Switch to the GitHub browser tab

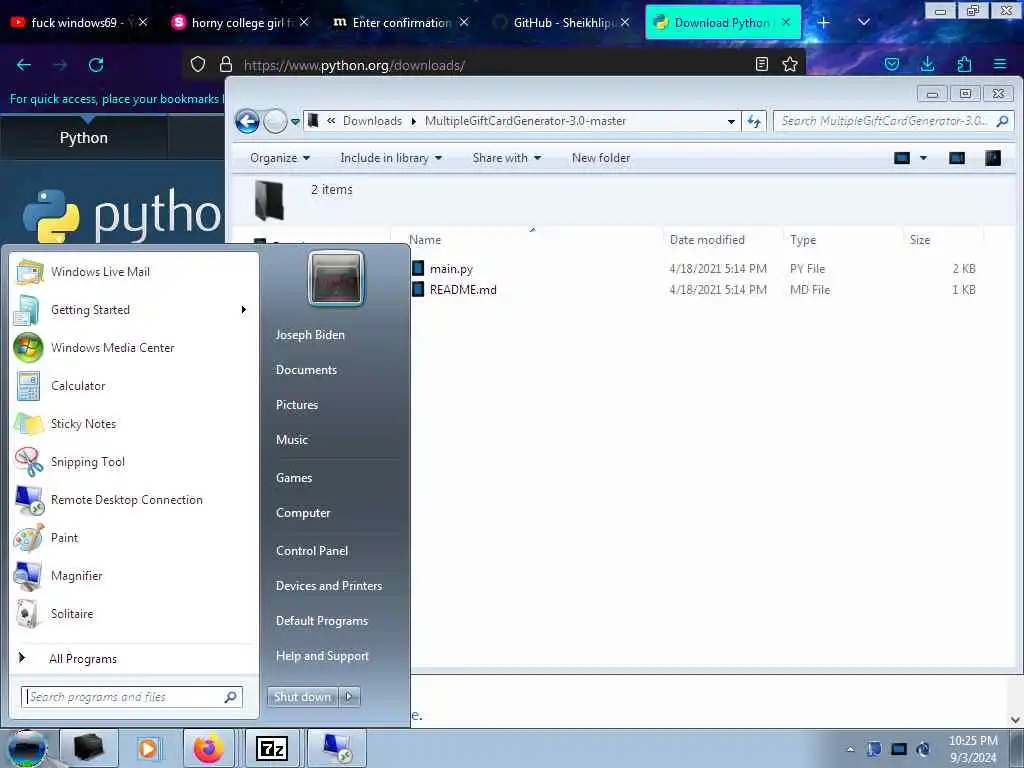pyautogui.click(x=560, y=23)
